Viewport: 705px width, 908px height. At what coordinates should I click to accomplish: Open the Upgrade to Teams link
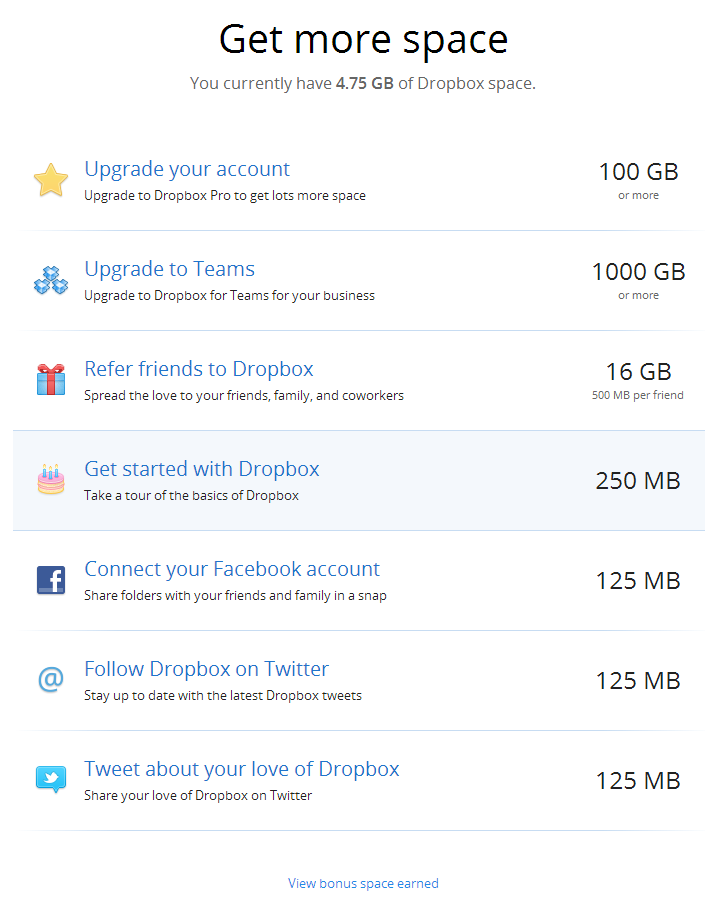pyautogui.click(x=170, y=269)
